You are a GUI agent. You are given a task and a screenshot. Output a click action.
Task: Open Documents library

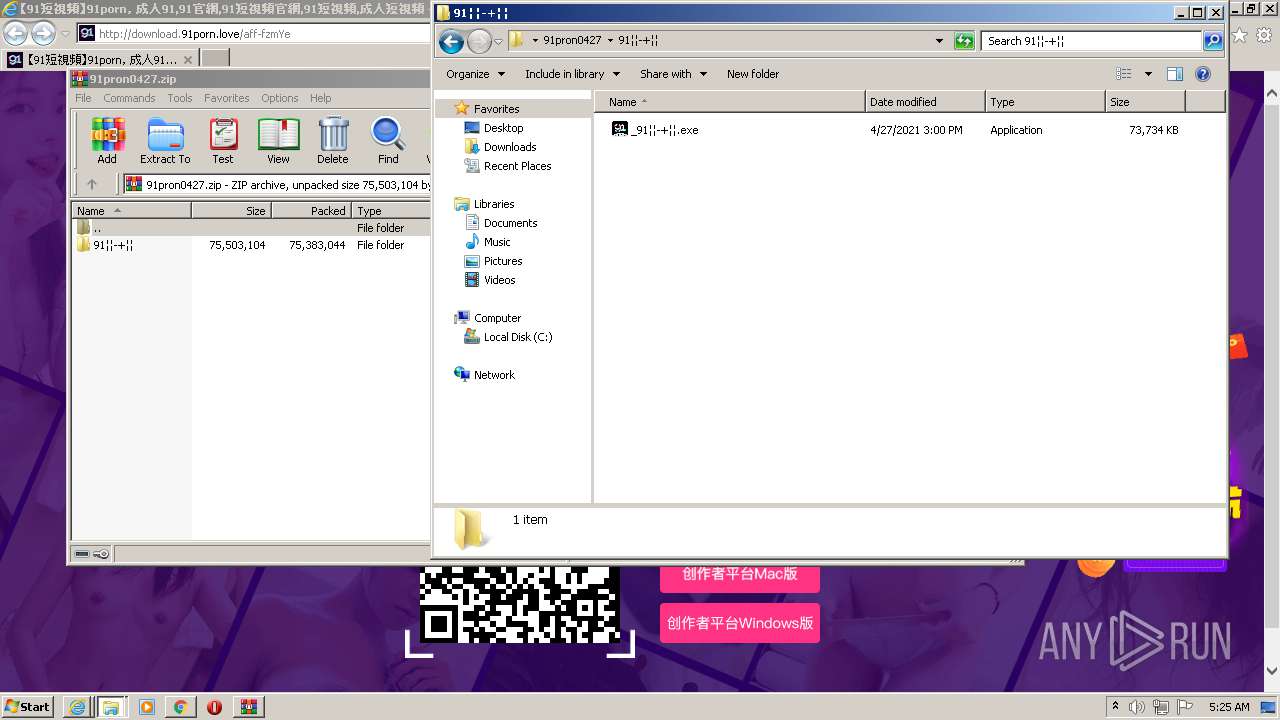(x=510, y=223)
